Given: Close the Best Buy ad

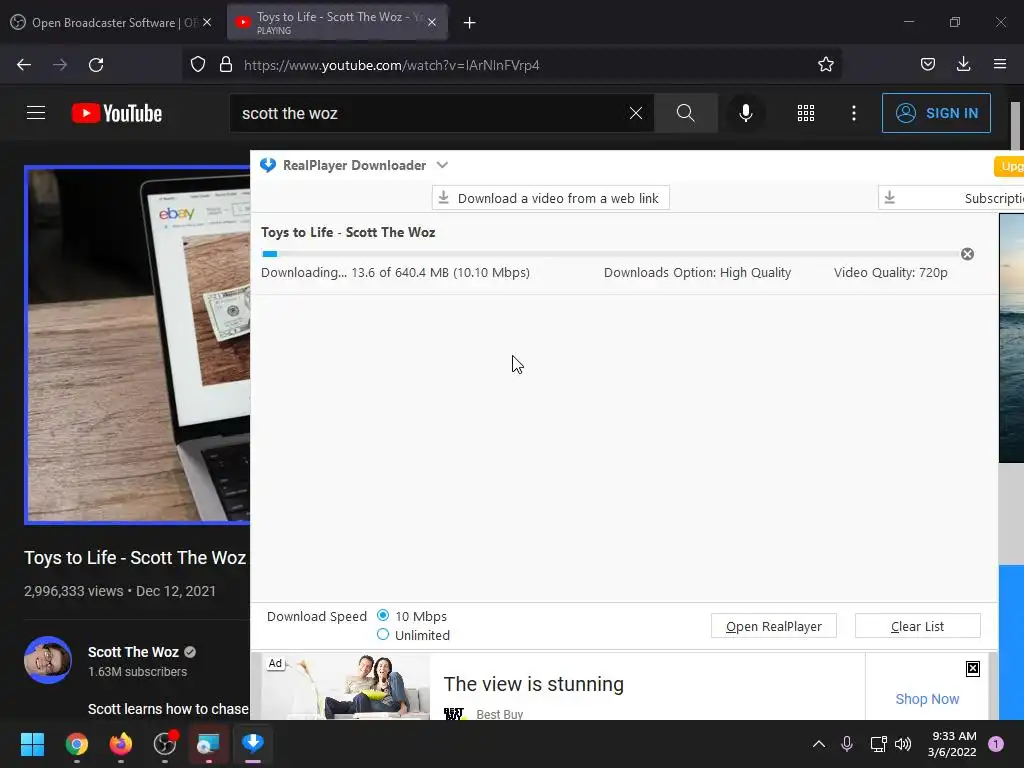Looking at the screenshot, I should (x=972, y=669).
